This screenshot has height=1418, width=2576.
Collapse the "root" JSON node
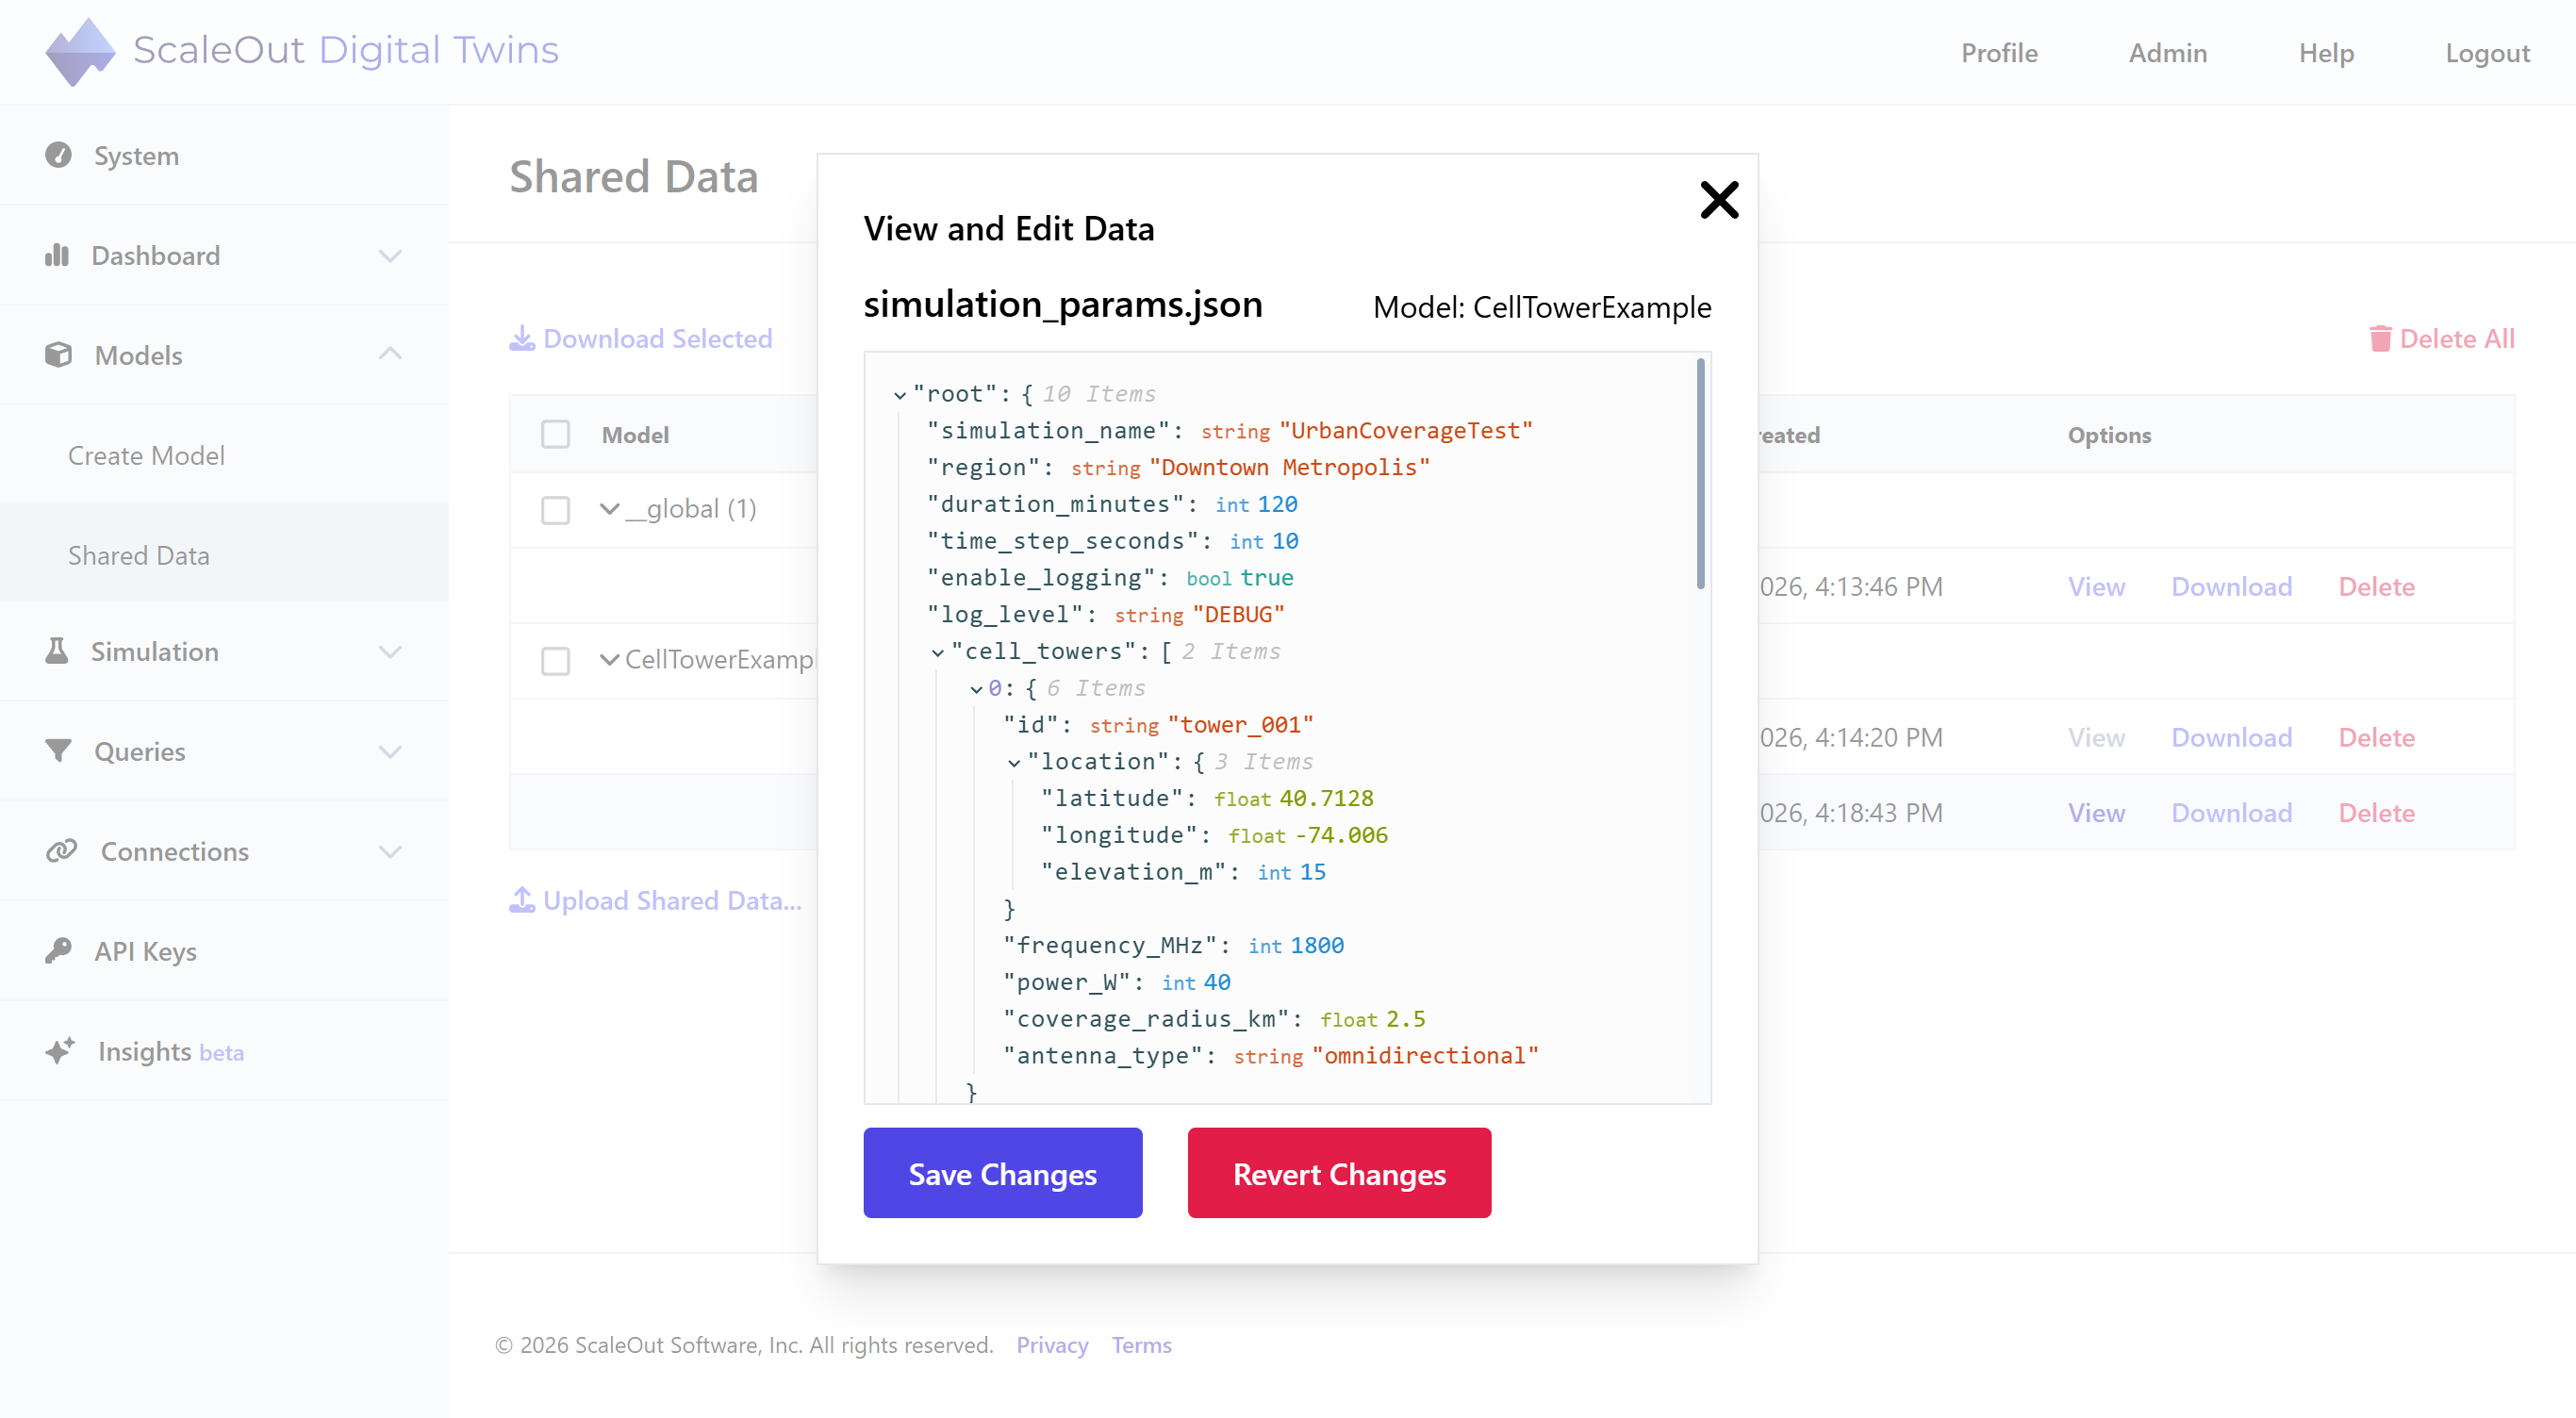(900, 395)
